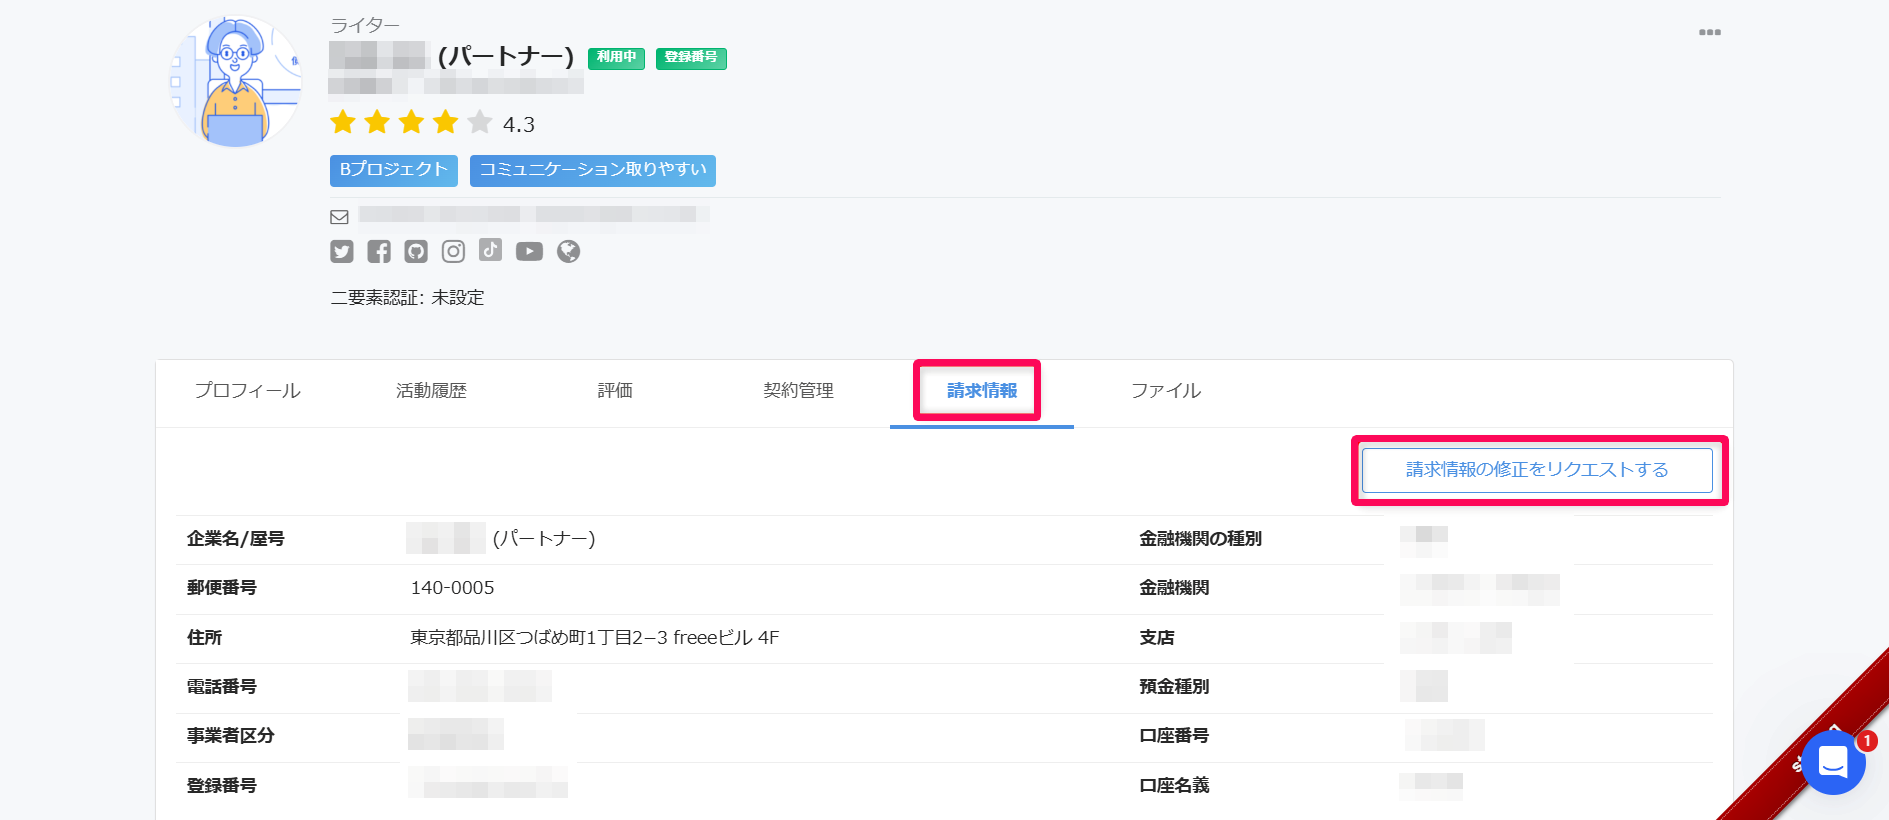Click the (パートナー) profile name heading
Image resolution: width=1889 pixels, height=820 pixels.
pyautogui.click(x=506, y=57)
